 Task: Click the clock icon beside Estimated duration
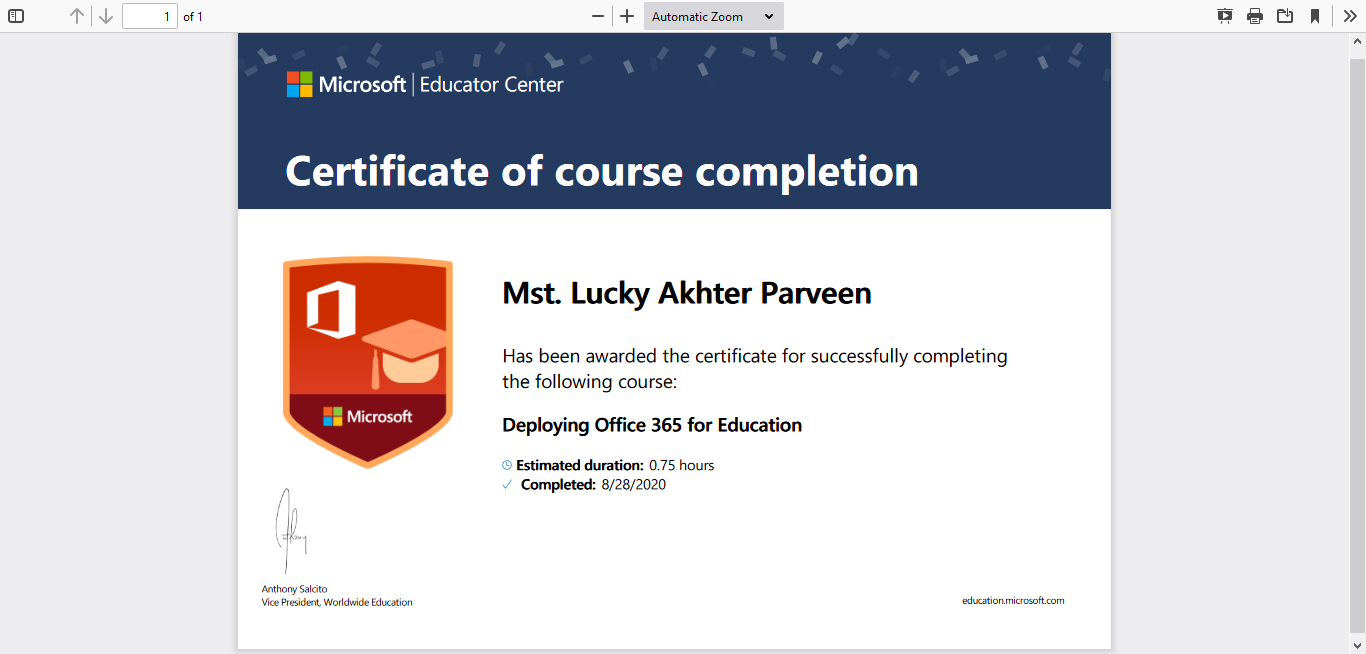pyautogui.click(x=507, y=465)
